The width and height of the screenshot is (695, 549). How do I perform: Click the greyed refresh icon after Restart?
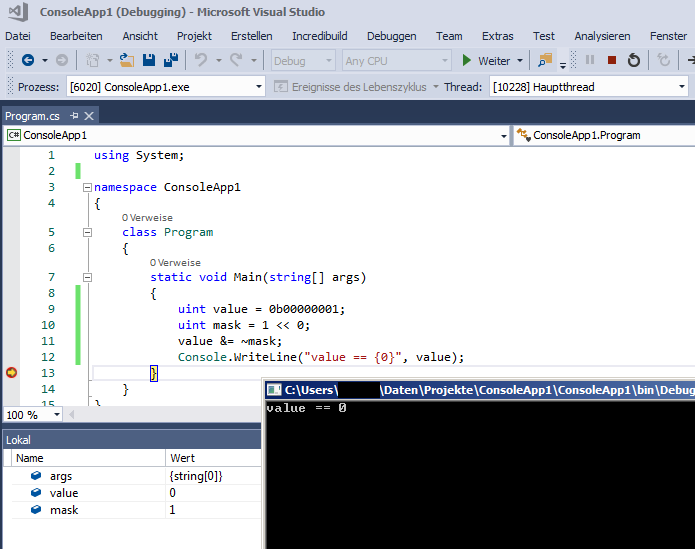664,60
